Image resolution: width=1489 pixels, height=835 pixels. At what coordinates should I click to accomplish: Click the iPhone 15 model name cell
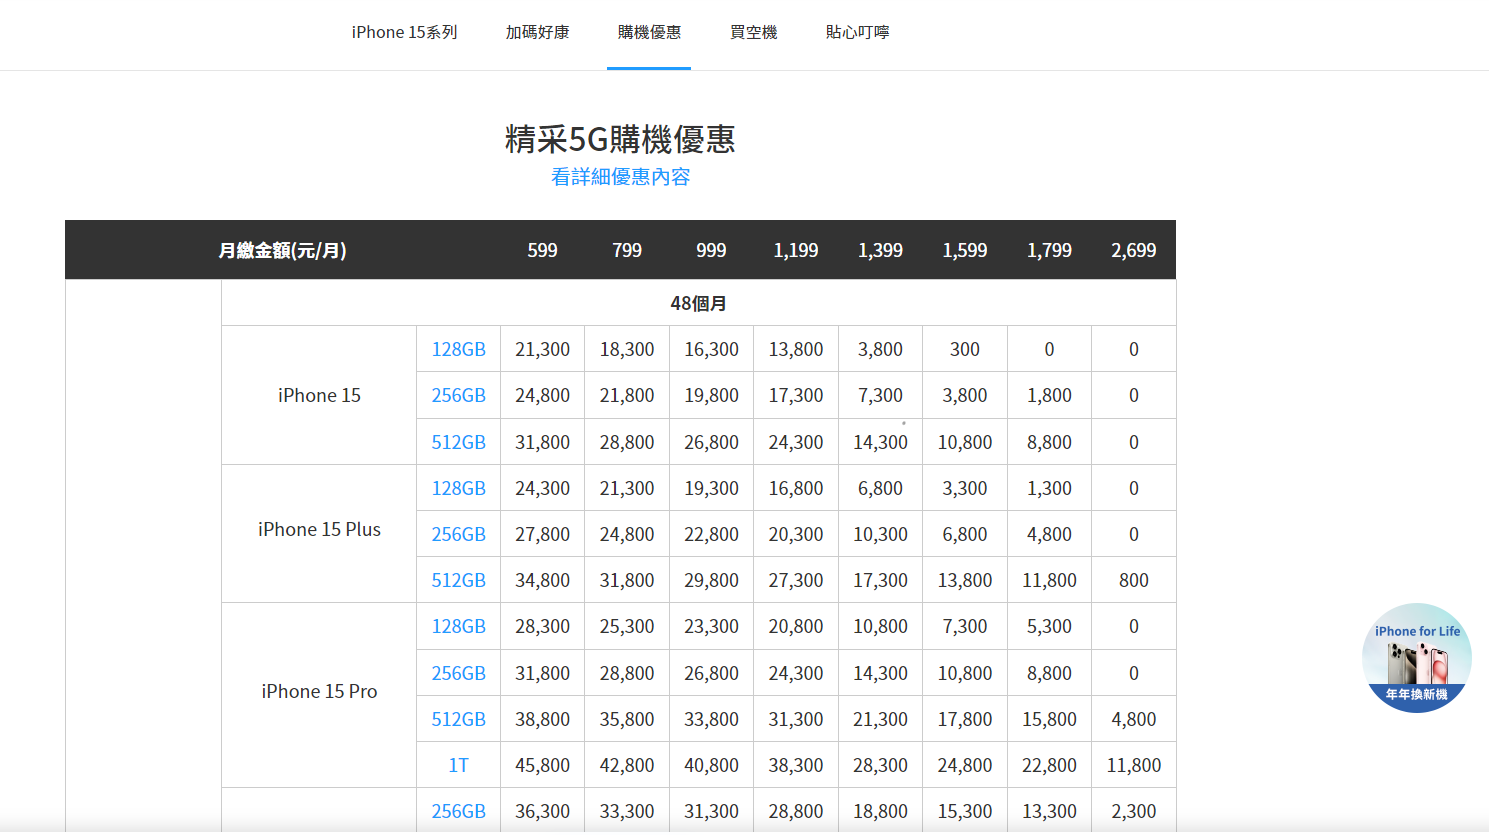tap(319, 395)
